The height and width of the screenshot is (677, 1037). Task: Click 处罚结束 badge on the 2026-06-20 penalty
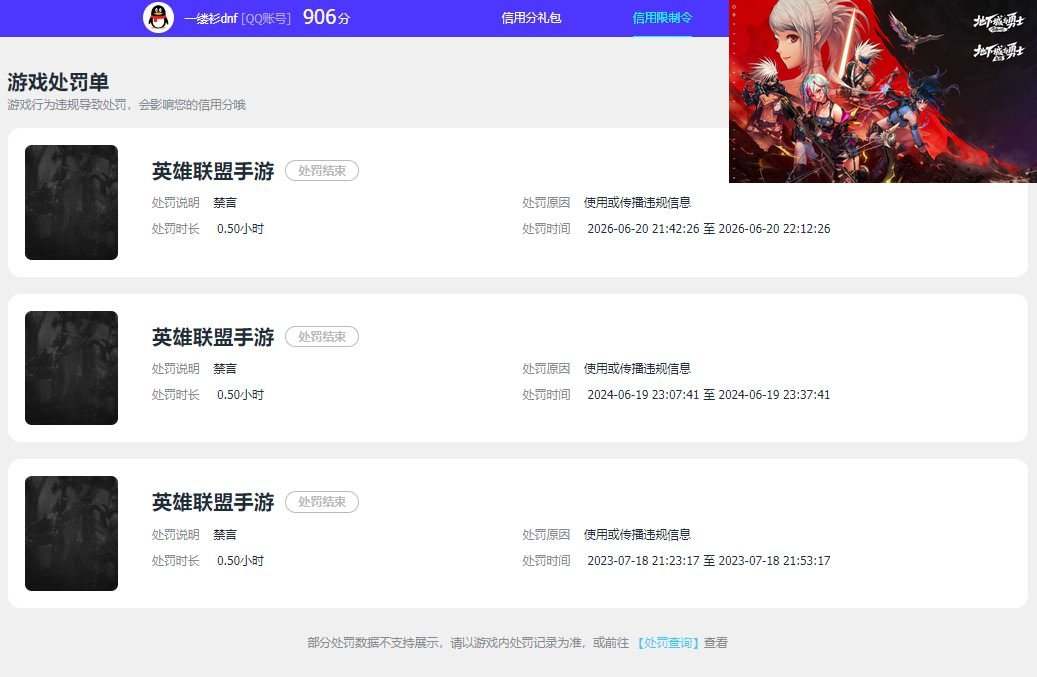pyautogui.click(x=322, y=171)
